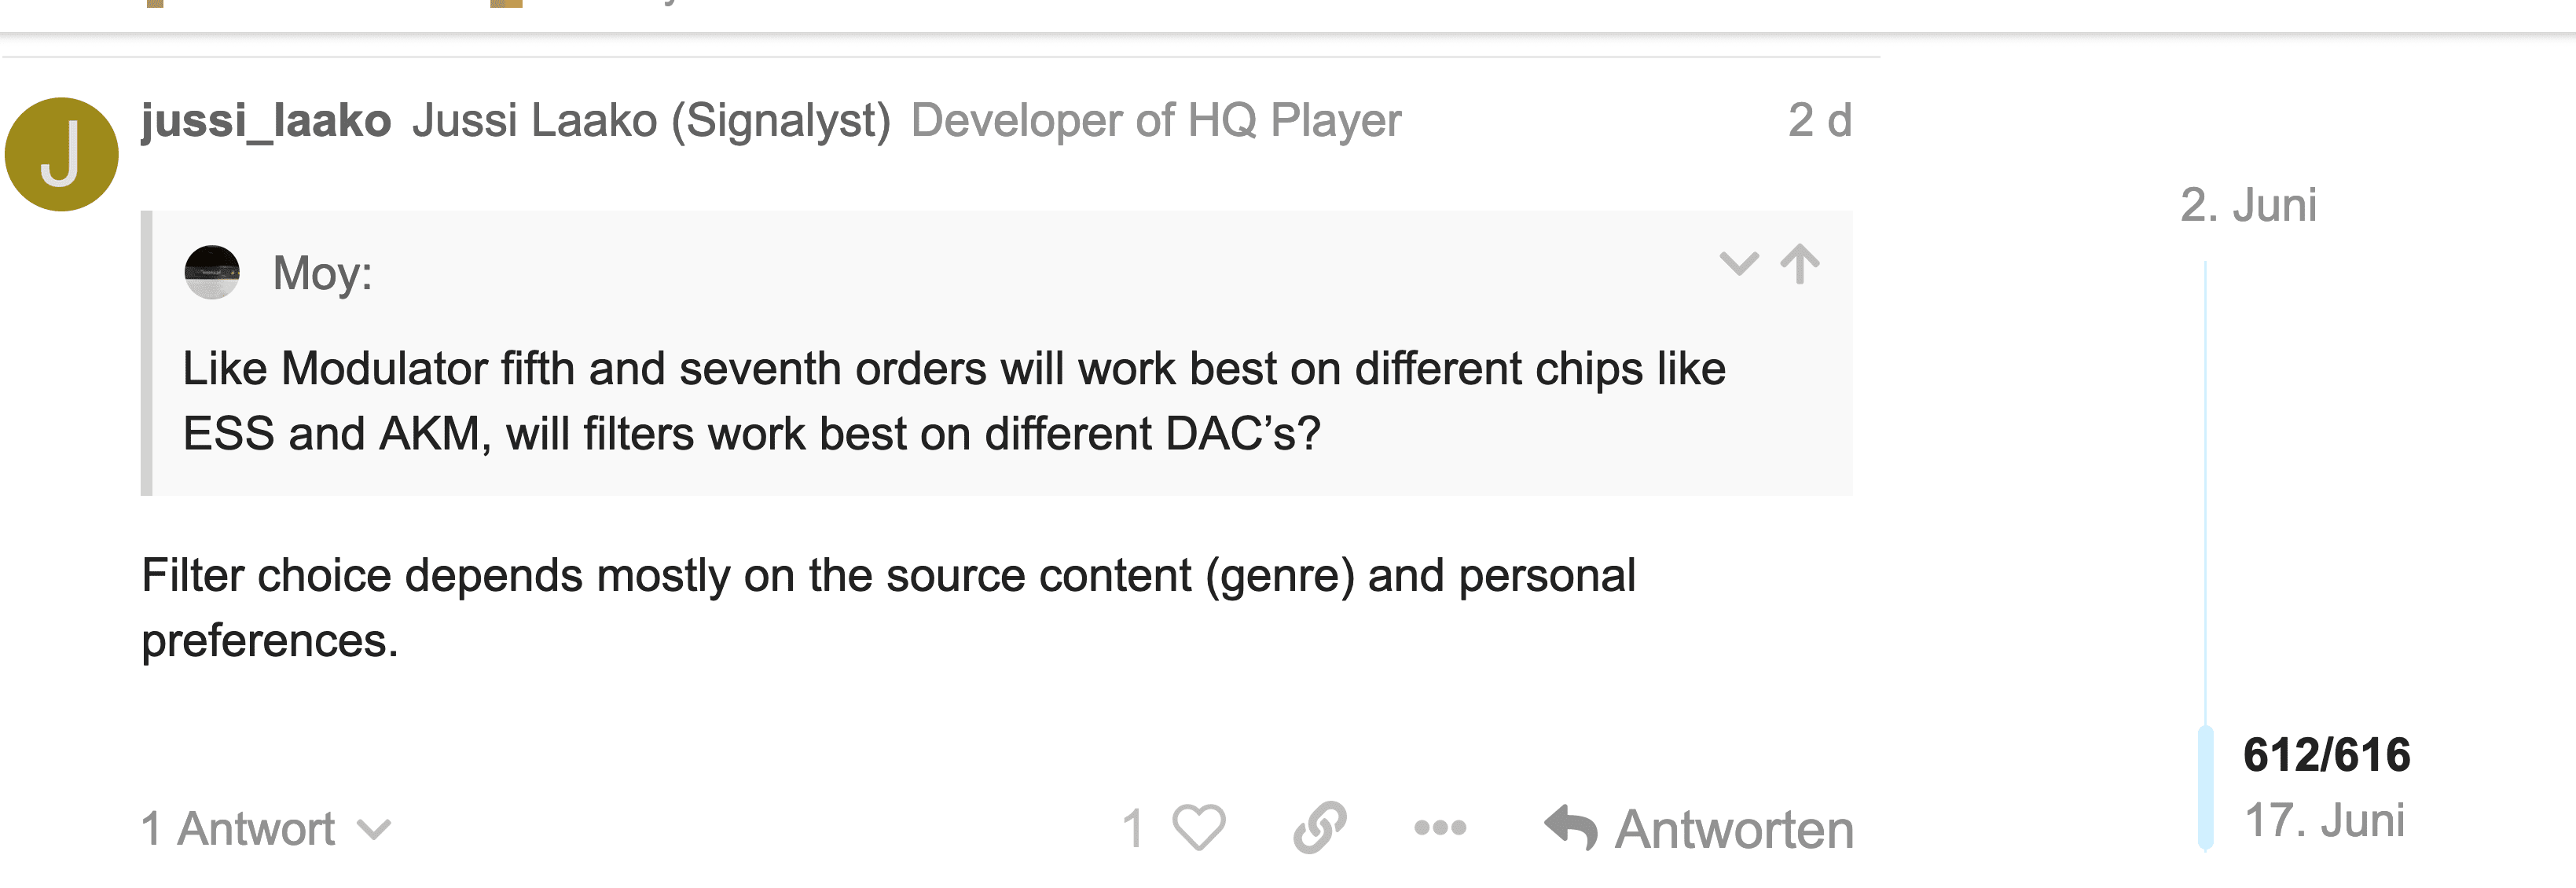This screenshot has height=888, width=2576.
Task: Click the timeline scroller handle
Action: (x=2205, y=788)
